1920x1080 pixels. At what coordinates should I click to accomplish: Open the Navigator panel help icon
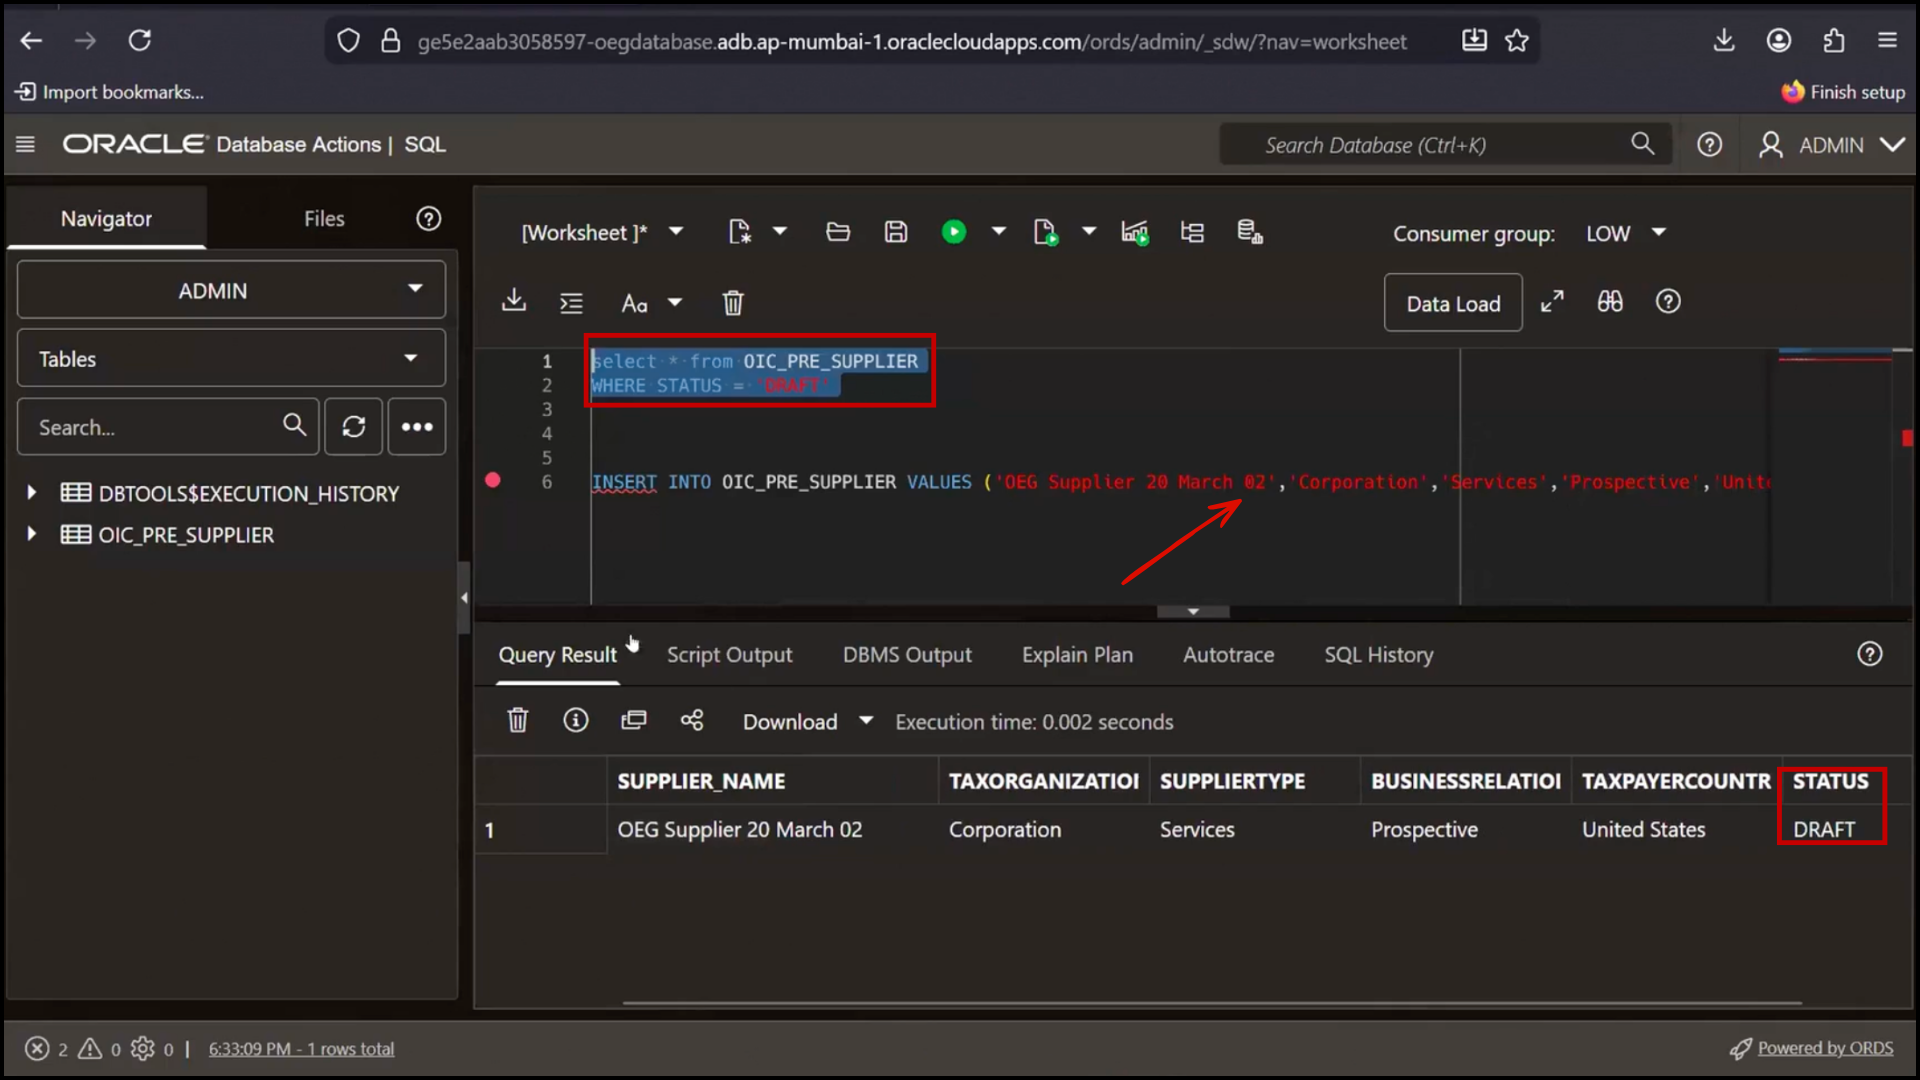[x=429, y=219]
